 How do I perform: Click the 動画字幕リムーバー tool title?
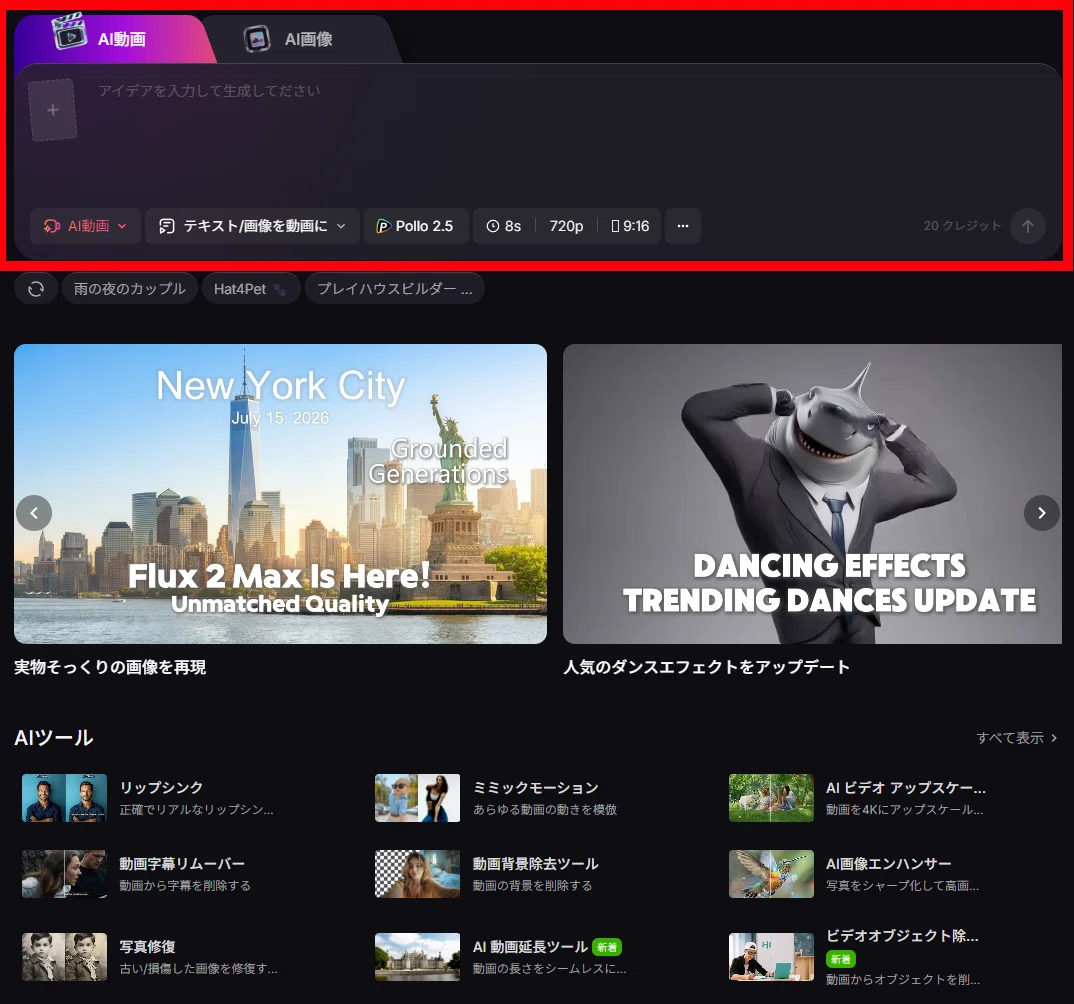(182, 864)
